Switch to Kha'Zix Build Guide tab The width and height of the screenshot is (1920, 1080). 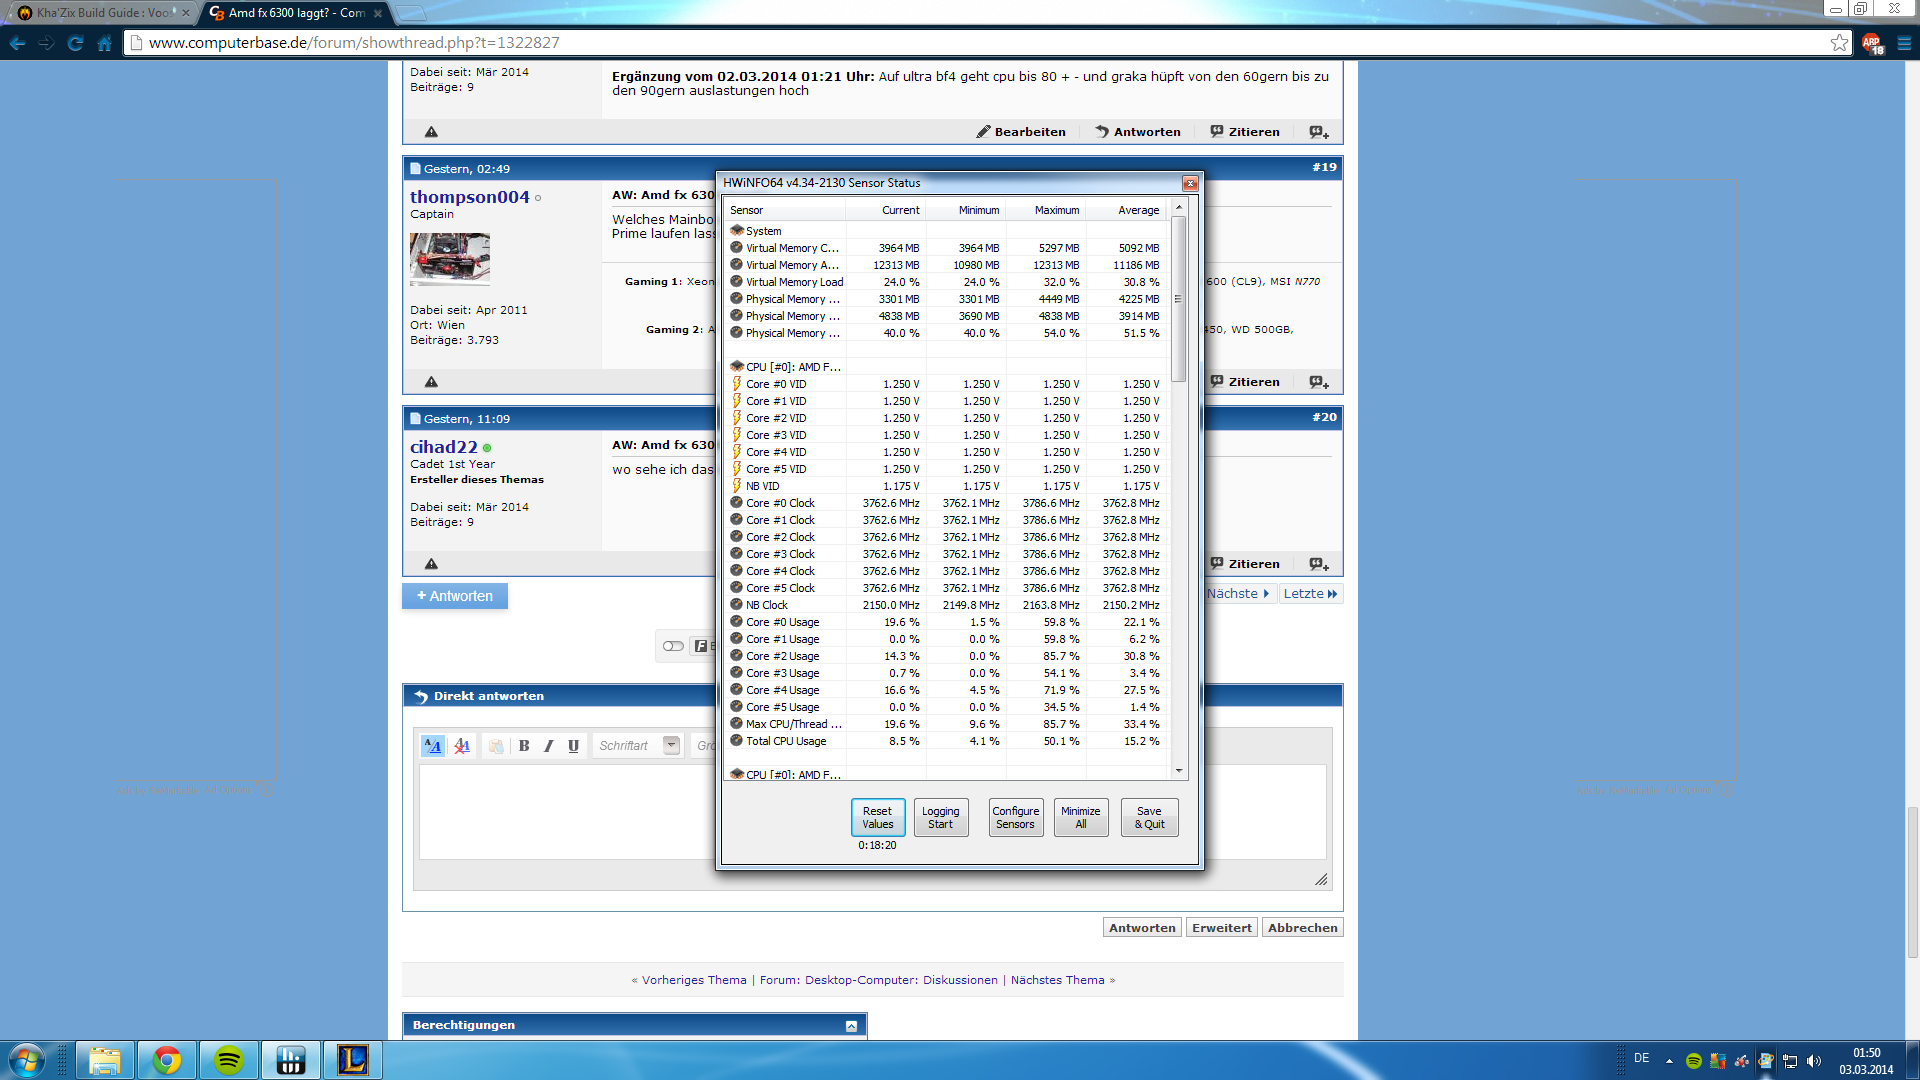click(100, 13)
